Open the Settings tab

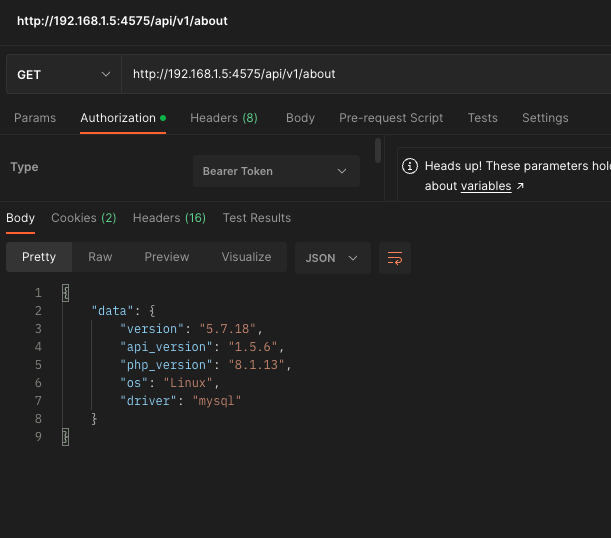[545, 118]
